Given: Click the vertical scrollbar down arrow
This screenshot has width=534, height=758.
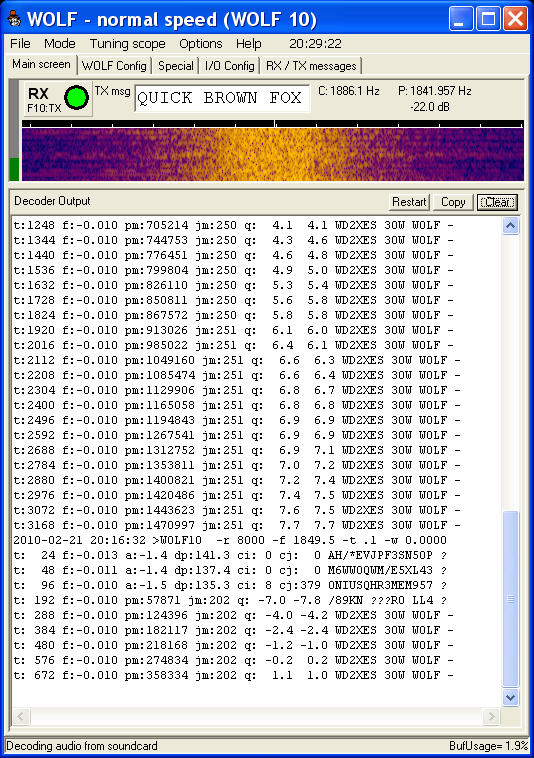Looking at the screenshot, I should tap(511, 697).
